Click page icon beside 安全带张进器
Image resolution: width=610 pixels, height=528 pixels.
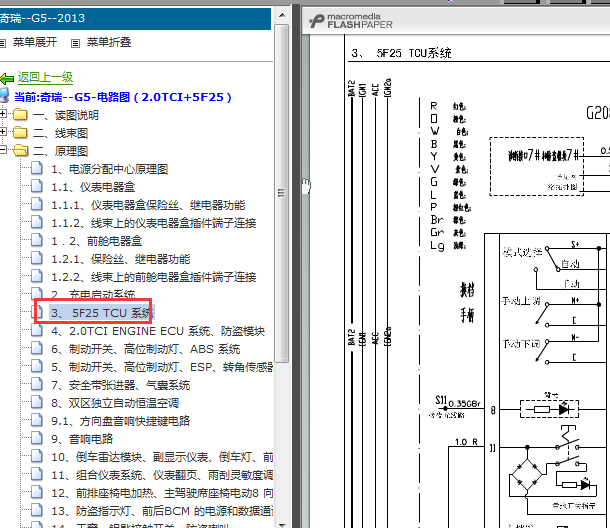pos(37,384)
